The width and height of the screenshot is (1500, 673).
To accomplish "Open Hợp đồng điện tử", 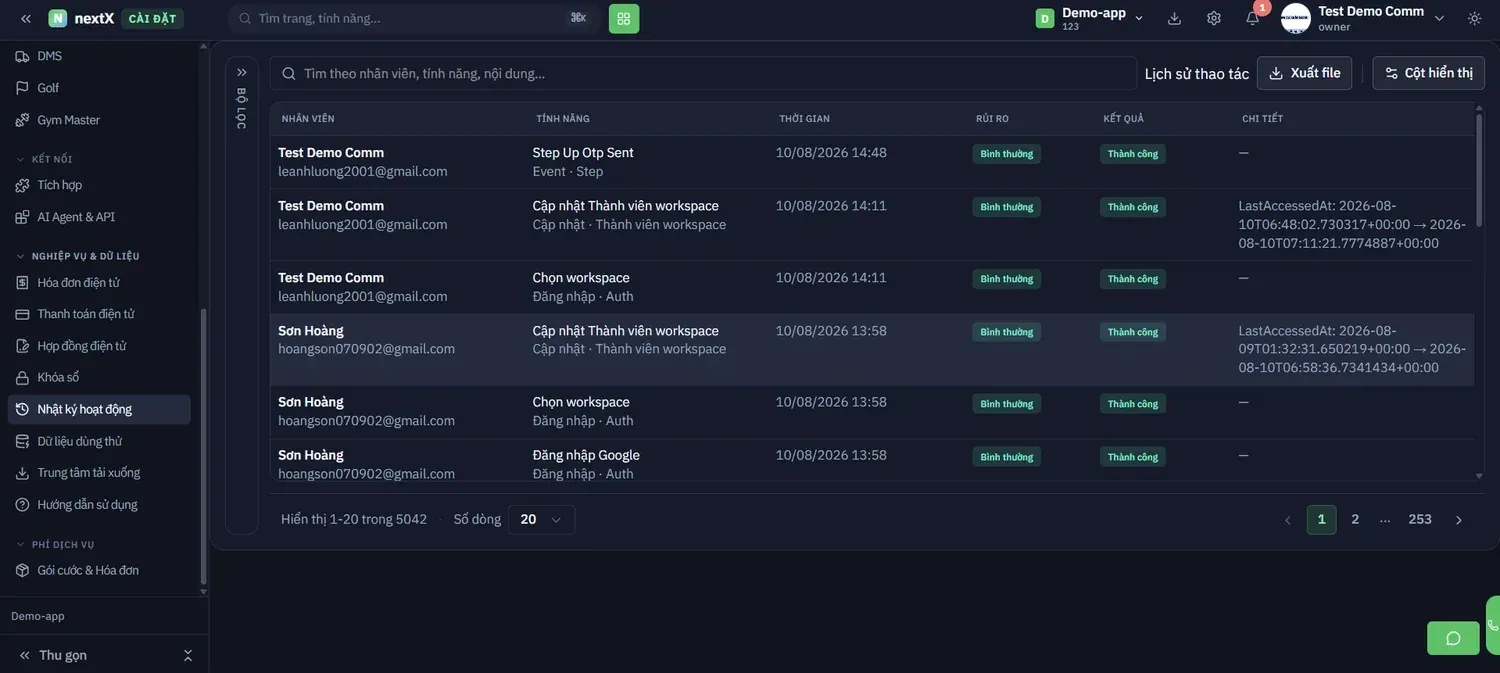I will pyautogui.click(x=99, y=346).
